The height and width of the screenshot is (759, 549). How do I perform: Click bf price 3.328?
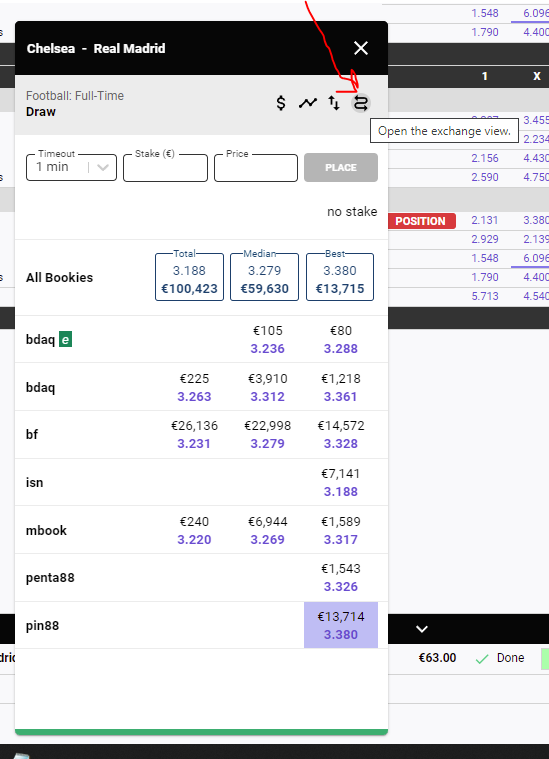341,444
